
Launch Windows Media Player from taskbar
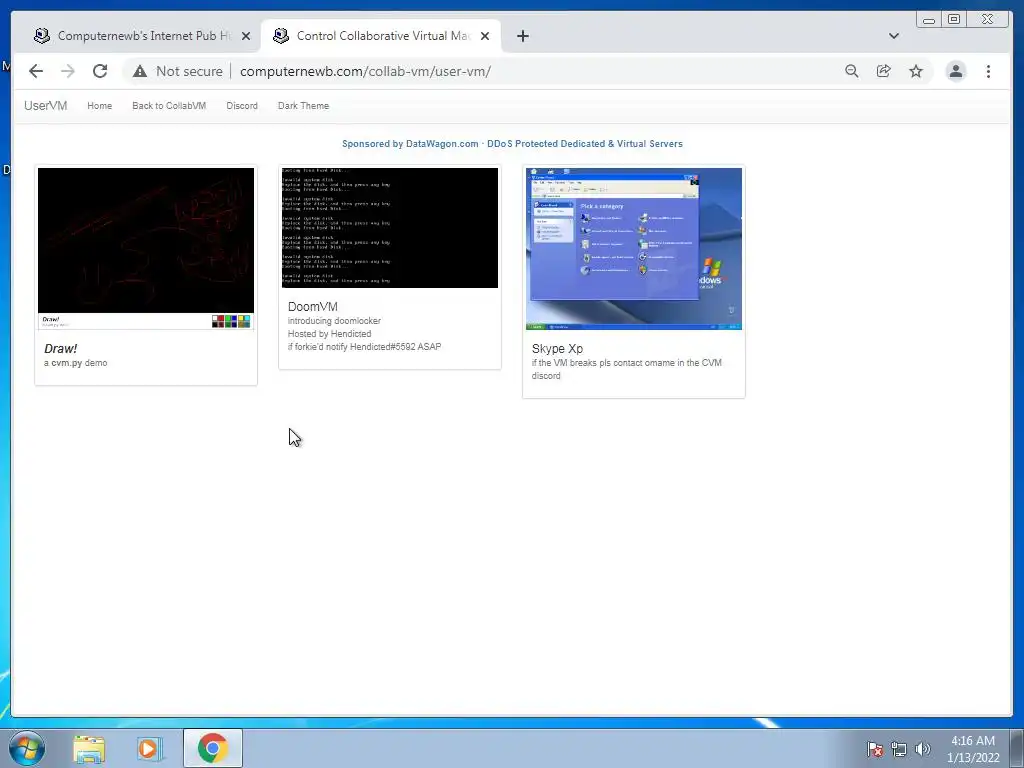pyautogui.click(x=150, y=748)
